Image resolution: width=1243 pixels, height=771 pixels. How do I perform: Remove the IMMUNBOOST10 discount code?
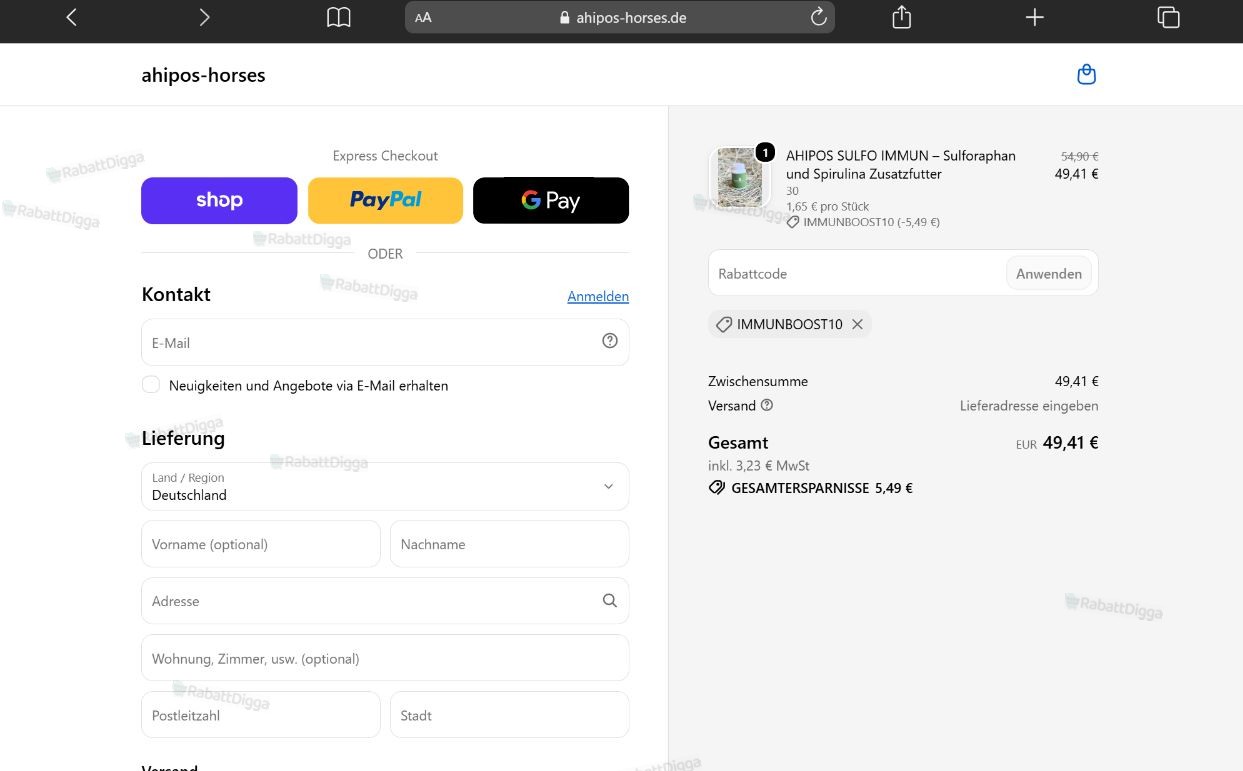pos(858,324)
